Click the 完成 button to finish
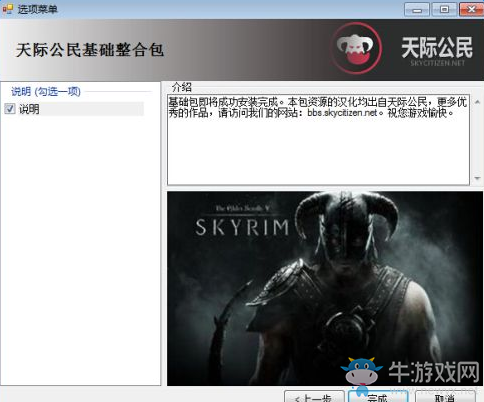 378,396
